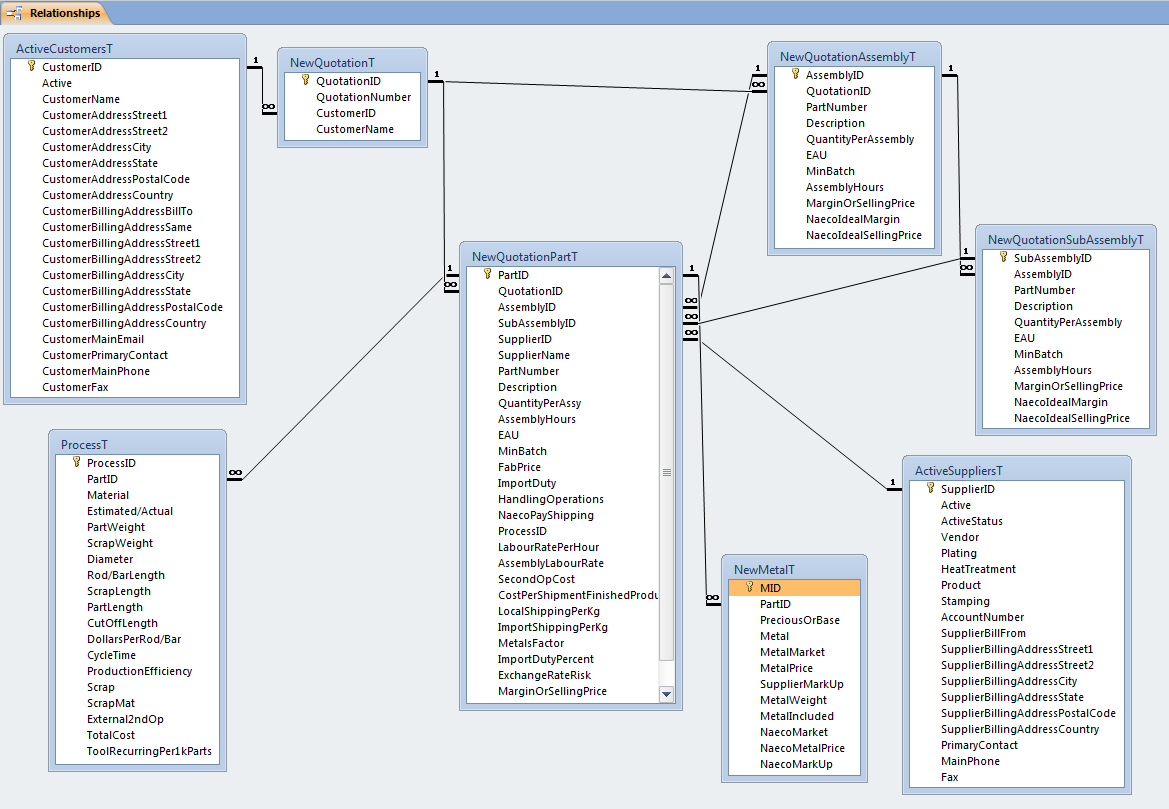Select the NewQuotationT table title bar

point(352,63)
